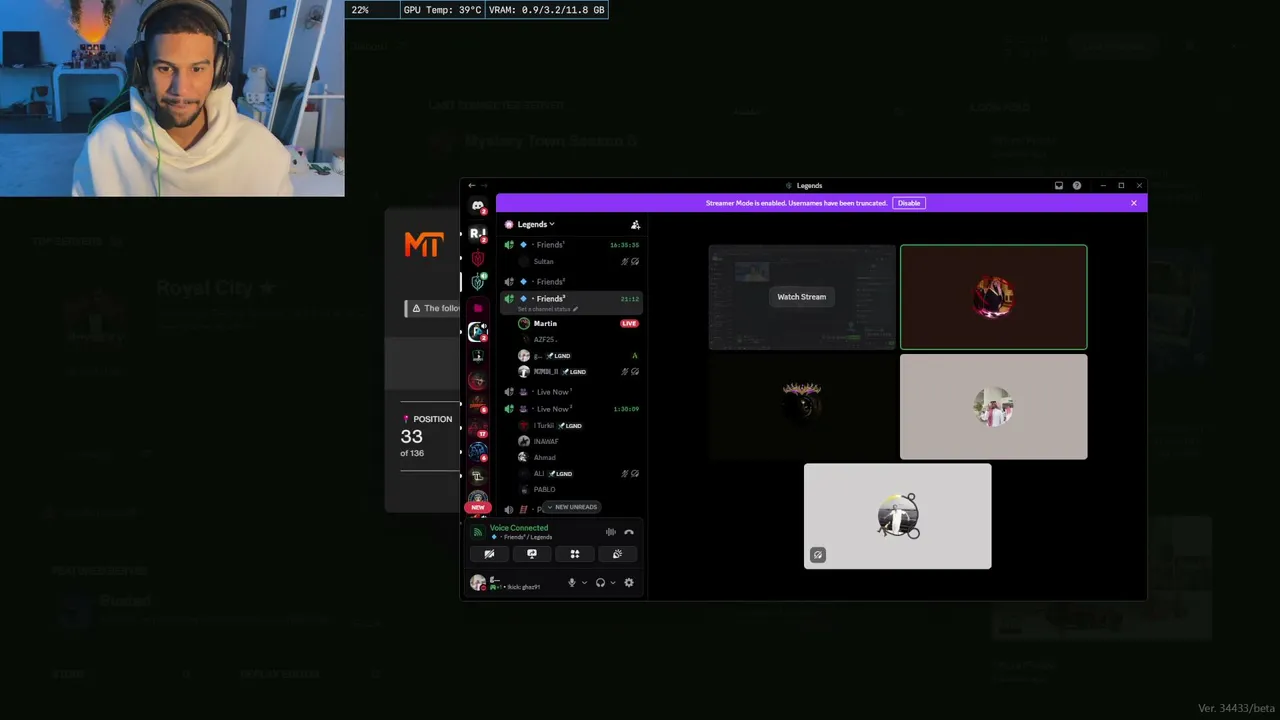The width and height of the screenshot is (1280, 720).
Task: Open the Discord help question mark icon
Action: pyautogui.click(x=1077, y=185)
